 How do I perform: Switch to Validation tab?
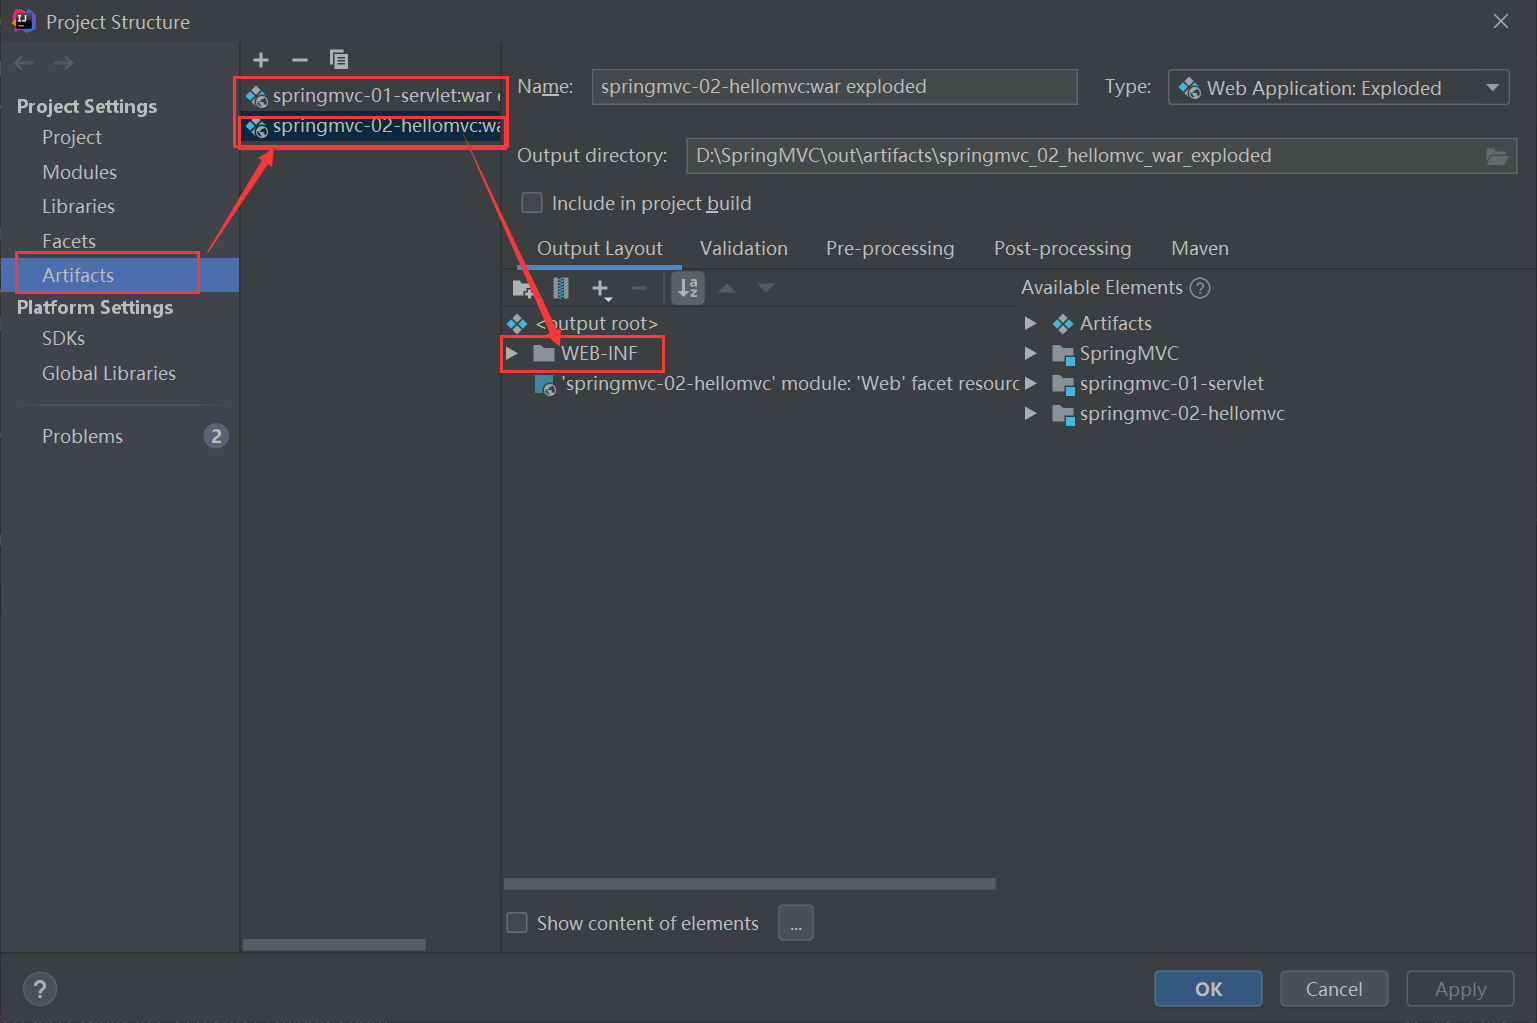click(744, 248)
